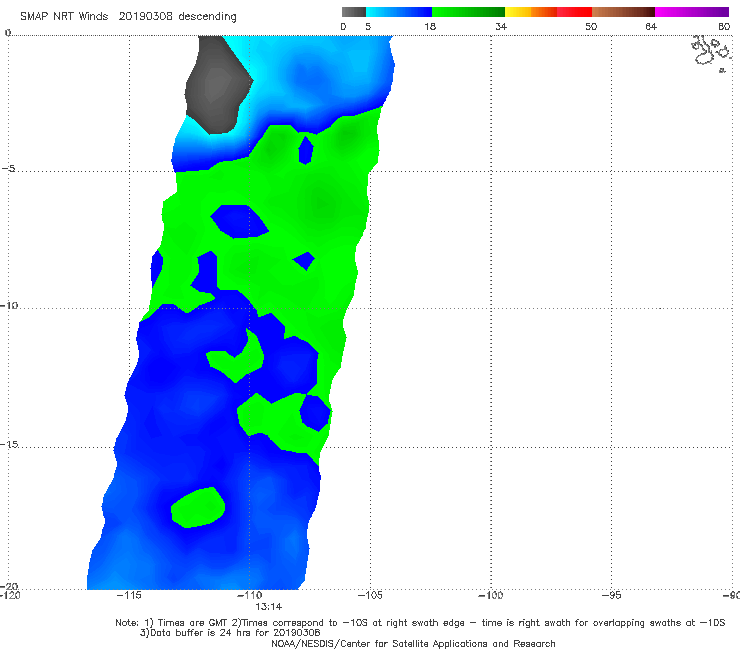Click the color bar label '34'
The image size is (740, 650).
[x=501, y=27]
